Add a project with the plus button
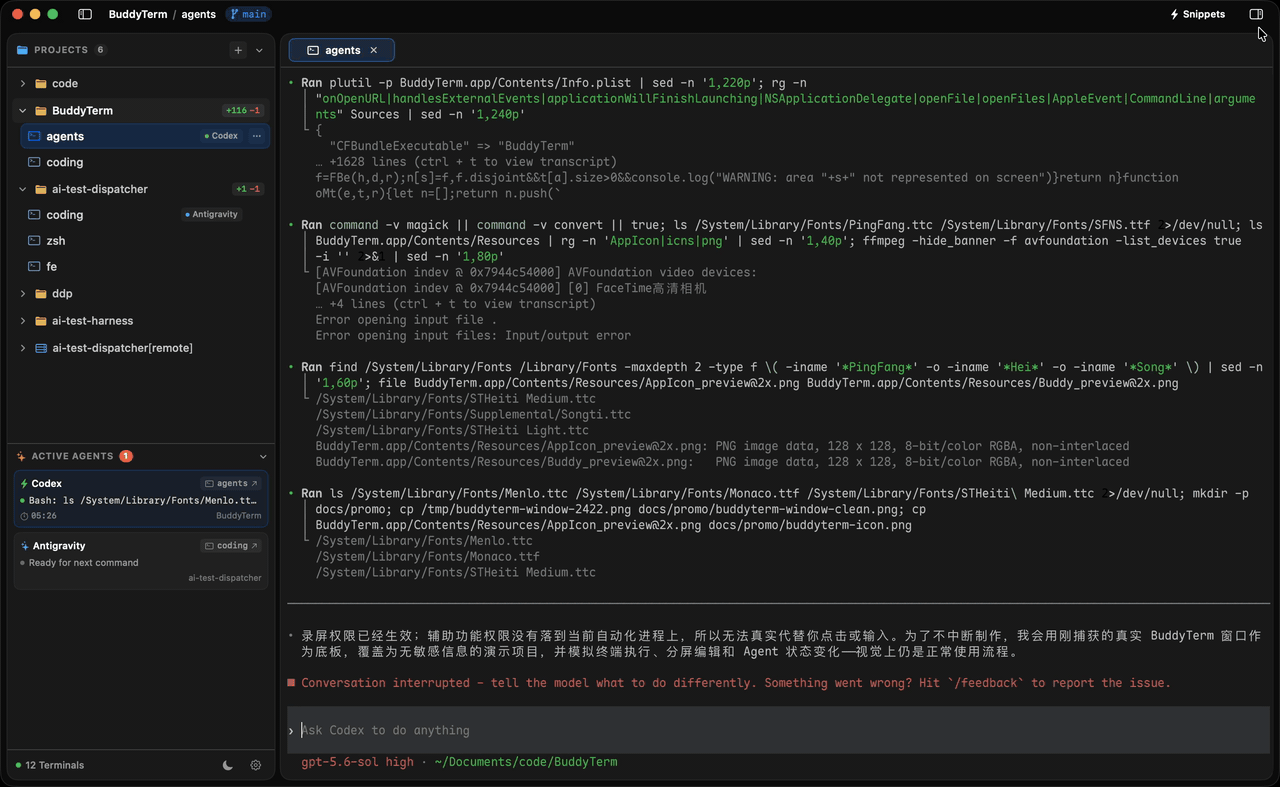 (x=238, y=50)
